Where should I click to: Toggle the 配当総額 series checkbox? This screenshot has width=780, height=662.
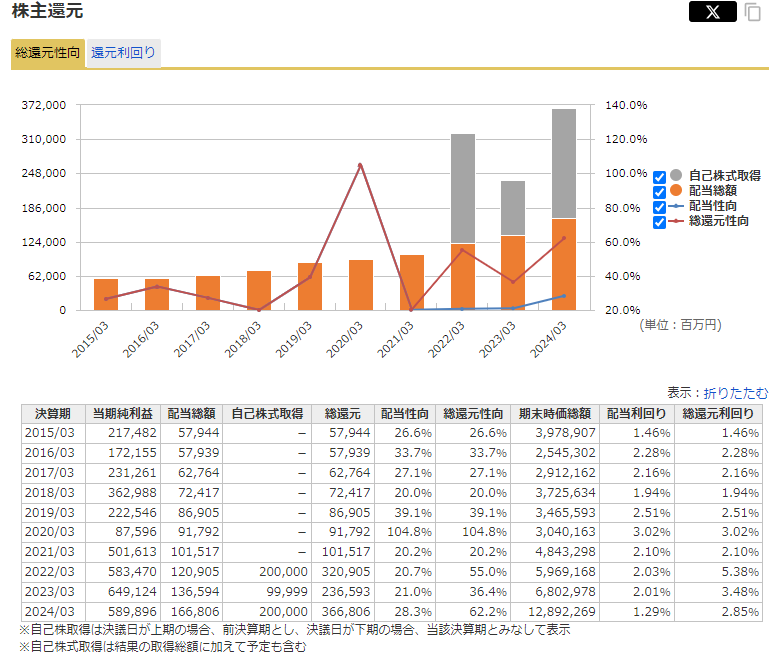coord(659,191)
